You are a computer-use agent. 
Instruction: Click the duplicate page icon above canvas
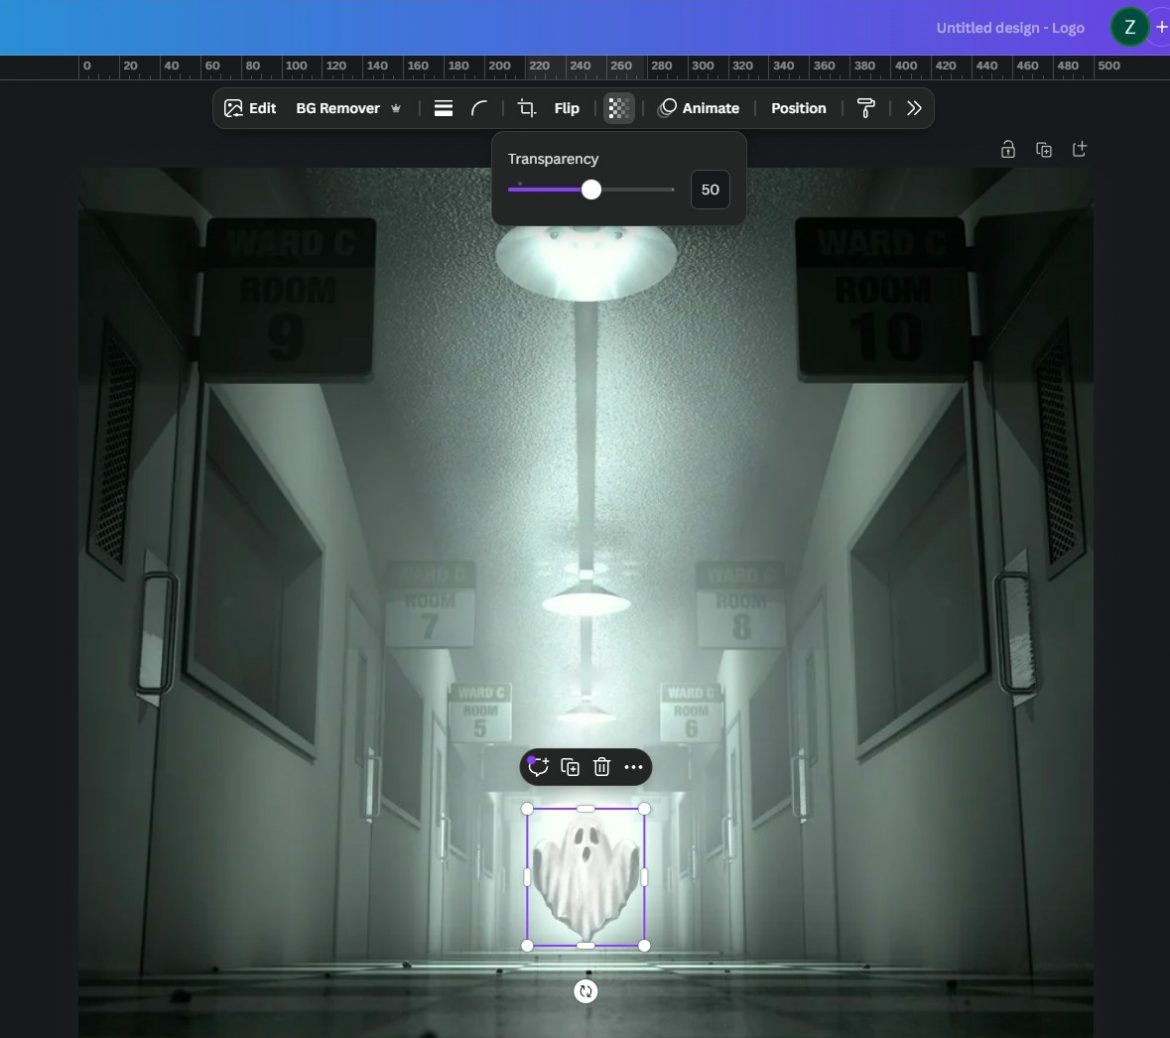[1044, 149]
